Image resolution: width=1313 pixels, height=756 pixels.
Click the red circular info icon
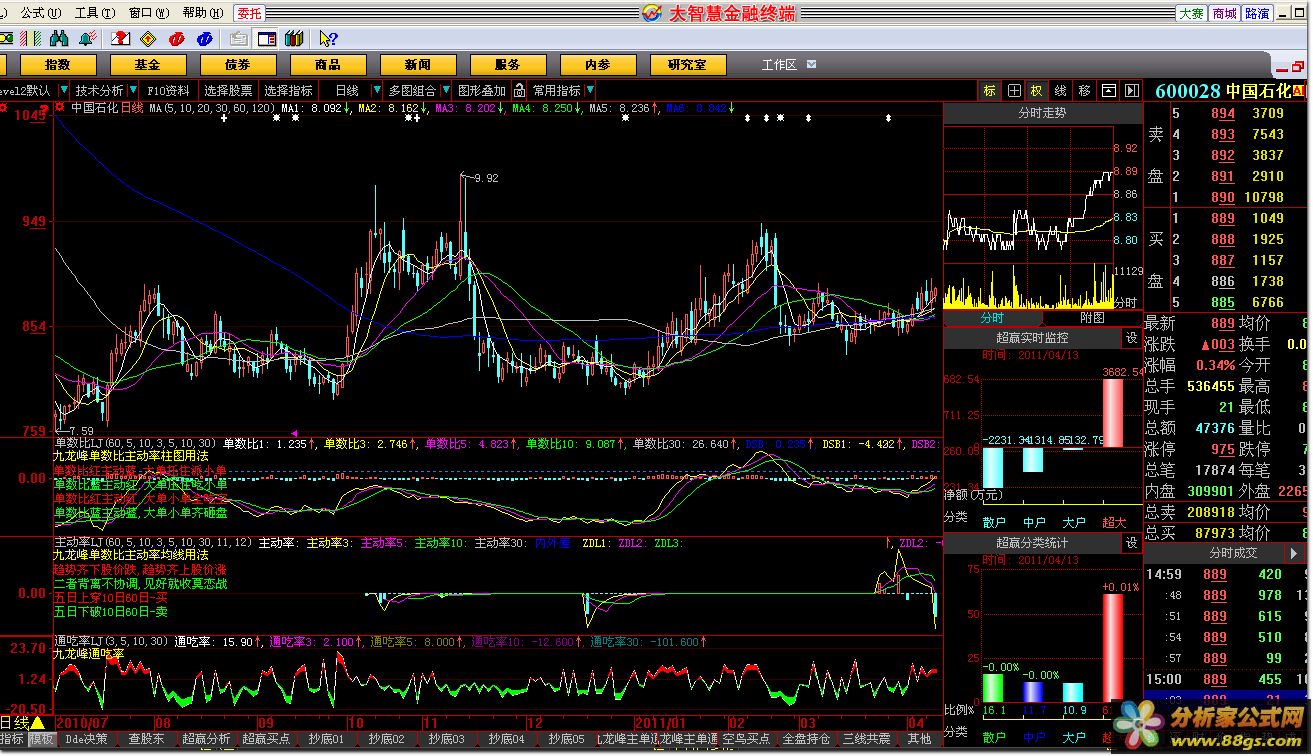click(177, 39)
